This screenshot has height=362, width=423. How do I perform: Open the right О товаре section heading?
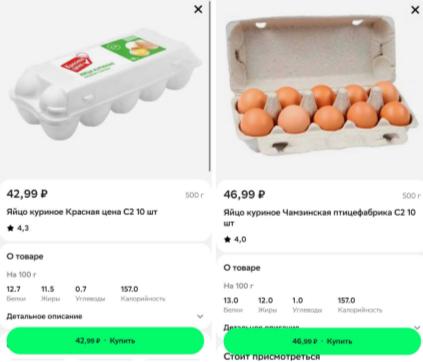pos(242,268)
